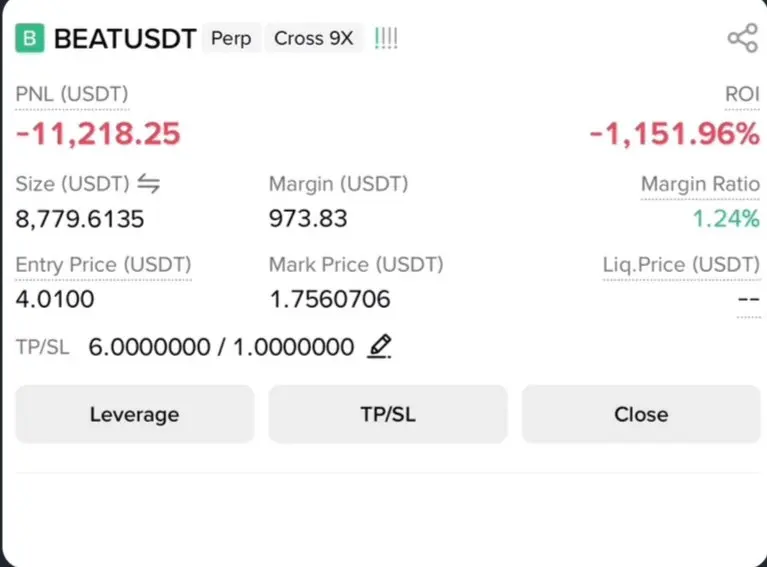The width and height of the screenshot is (767, 567).
Task: Click the negative PNL amount -11,218.25
Action: pos(98,134)
